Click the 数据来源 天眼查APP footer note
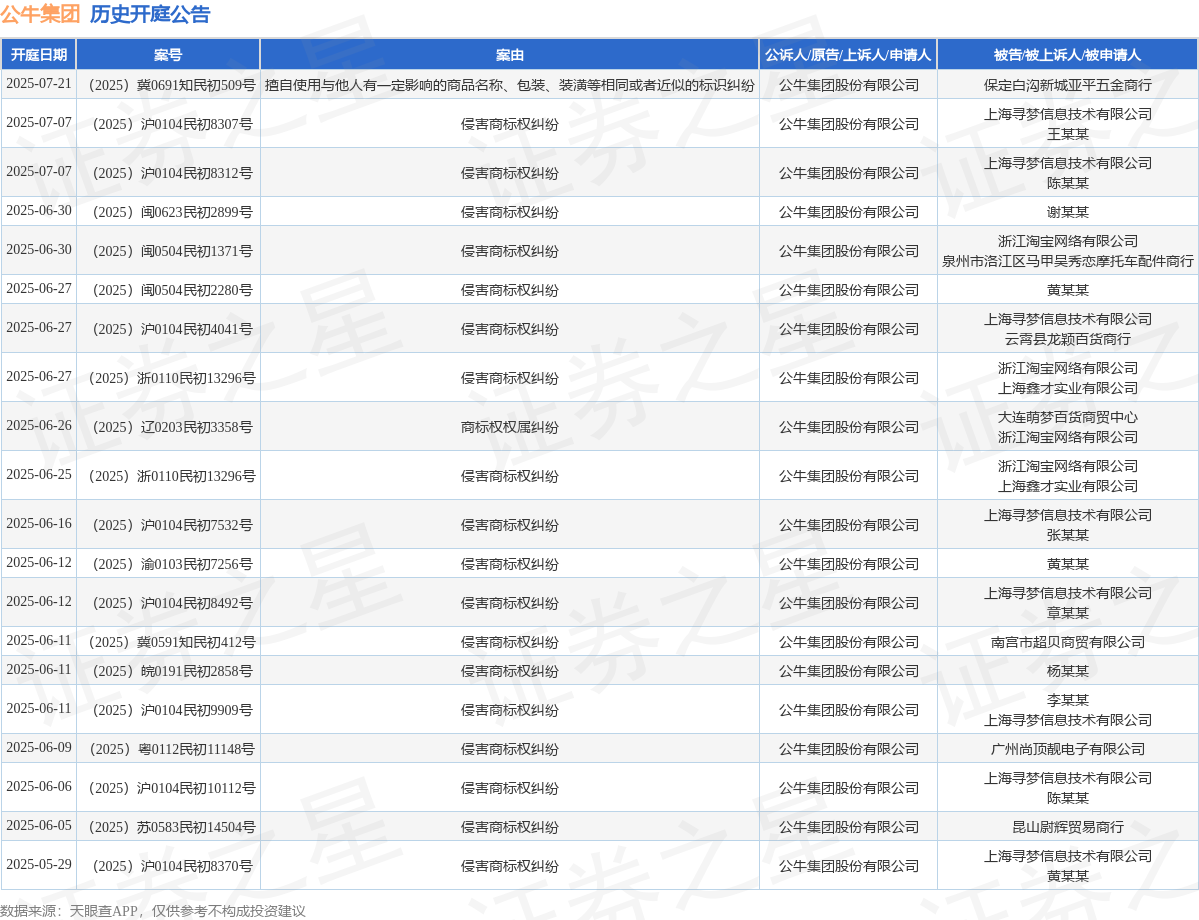This screenshot has height=920, width=1199. (x=153, y=911)
